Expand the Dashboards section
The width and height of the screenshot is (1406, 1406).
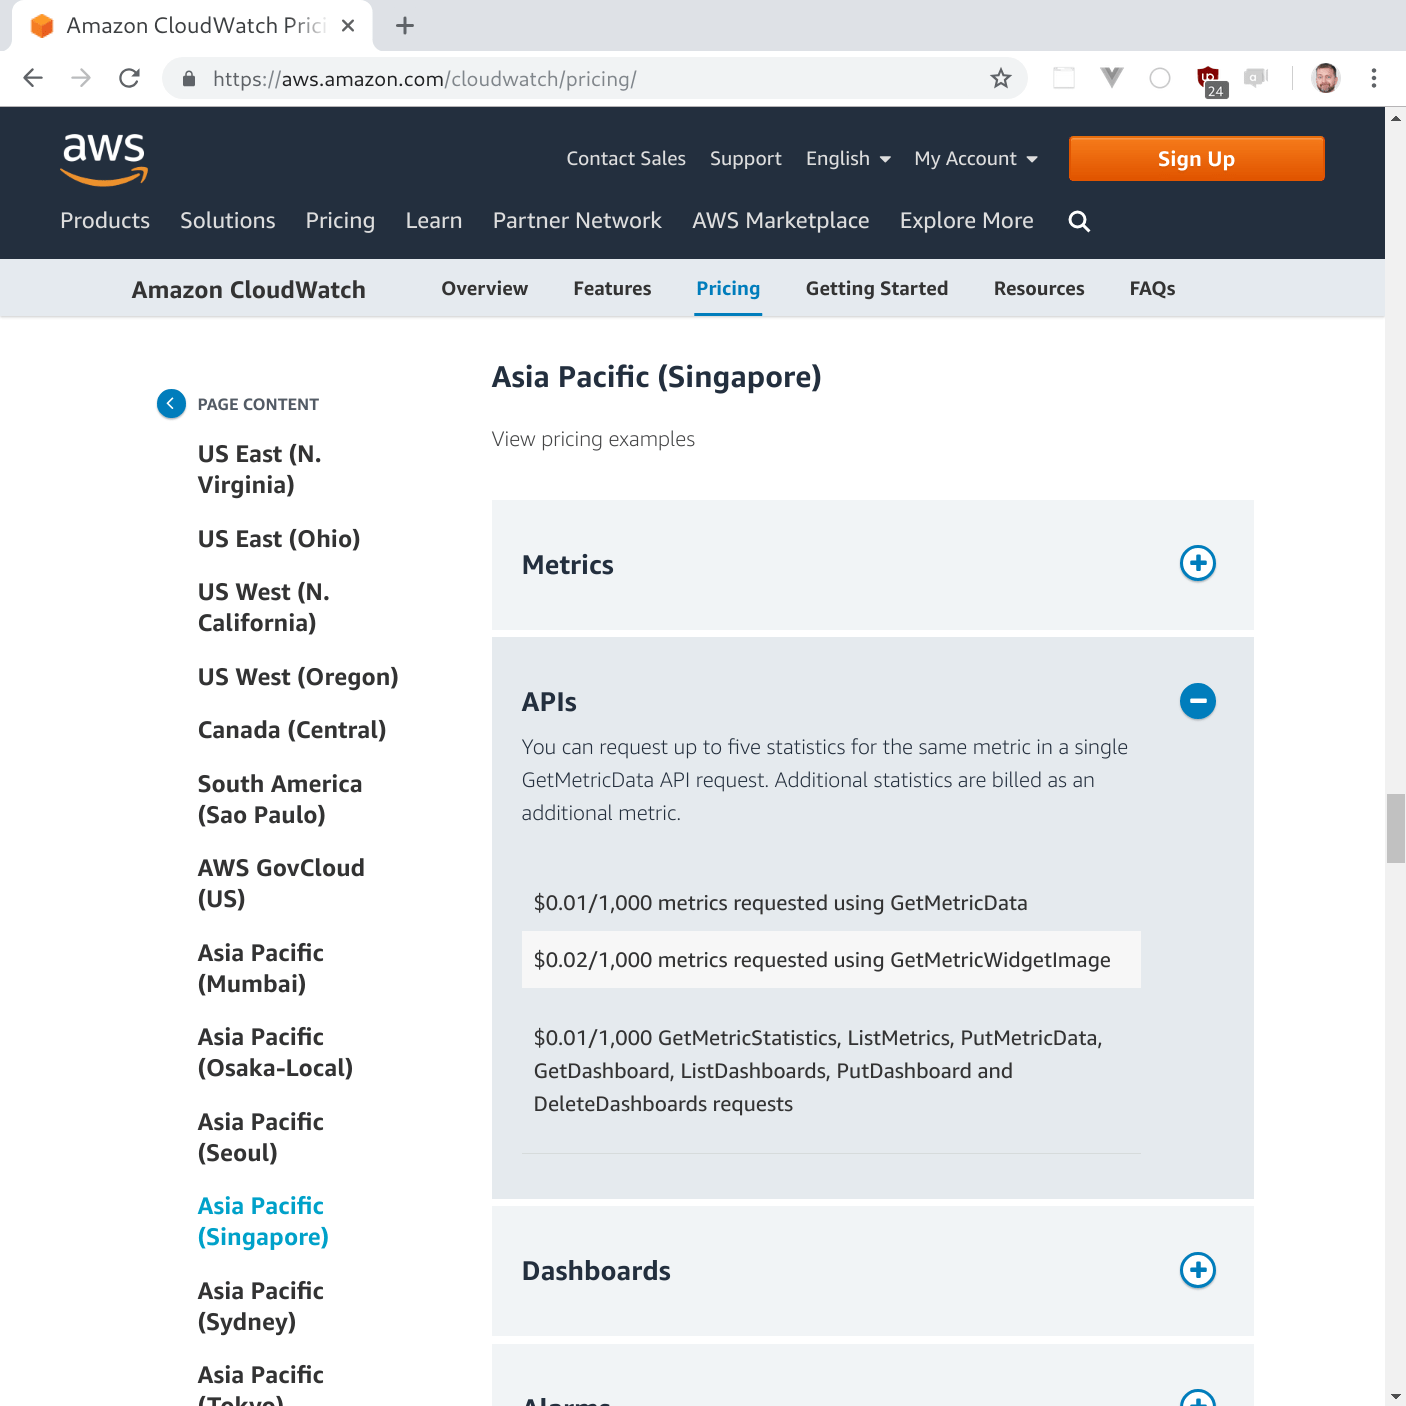1197,1270
